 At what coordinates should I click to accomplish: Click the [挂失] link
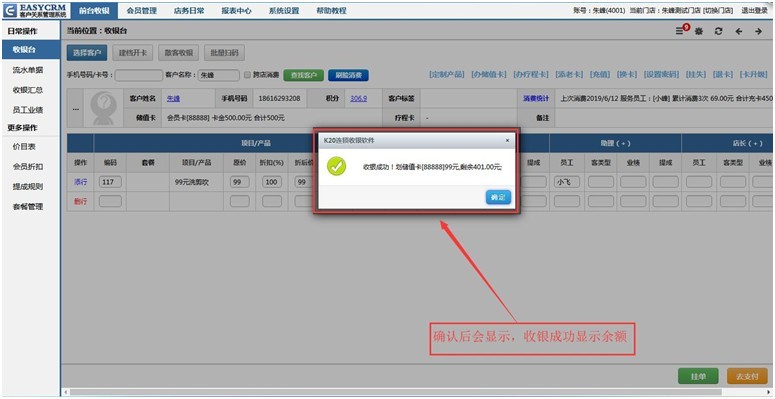tap(696, 74)
